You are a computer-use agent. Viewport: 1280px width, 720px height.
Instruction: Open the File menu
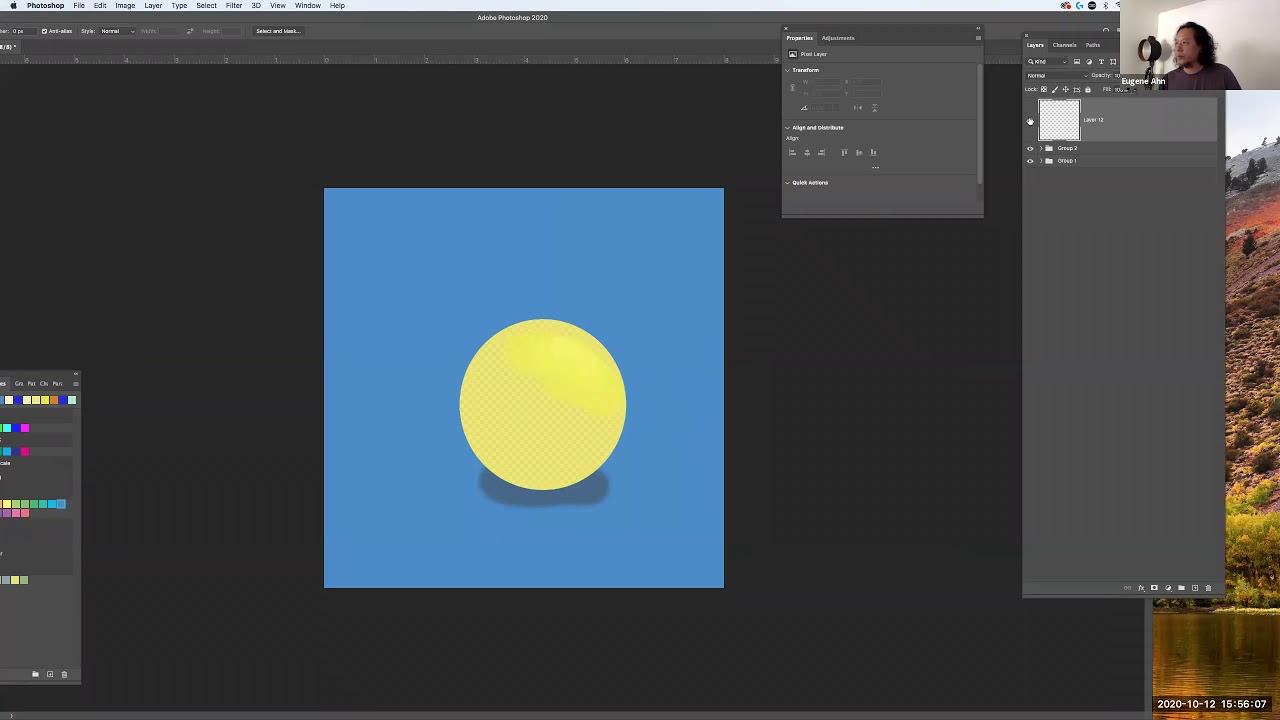pyautogui.click(x=79, y=6)
